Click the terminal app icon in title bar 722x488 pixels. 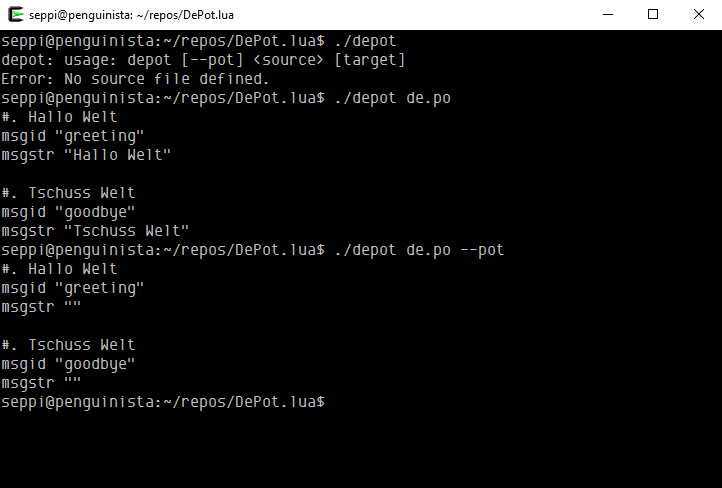coord(16,14)
